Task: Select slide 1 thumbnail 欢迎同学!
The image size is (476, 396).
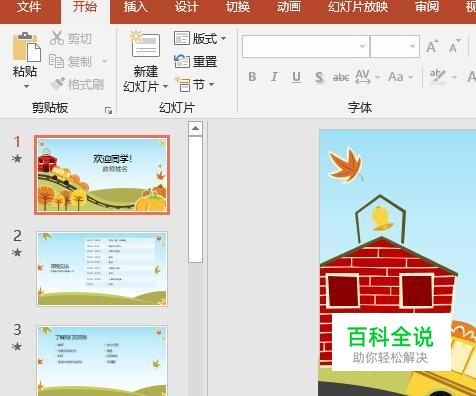Action: 102,175
